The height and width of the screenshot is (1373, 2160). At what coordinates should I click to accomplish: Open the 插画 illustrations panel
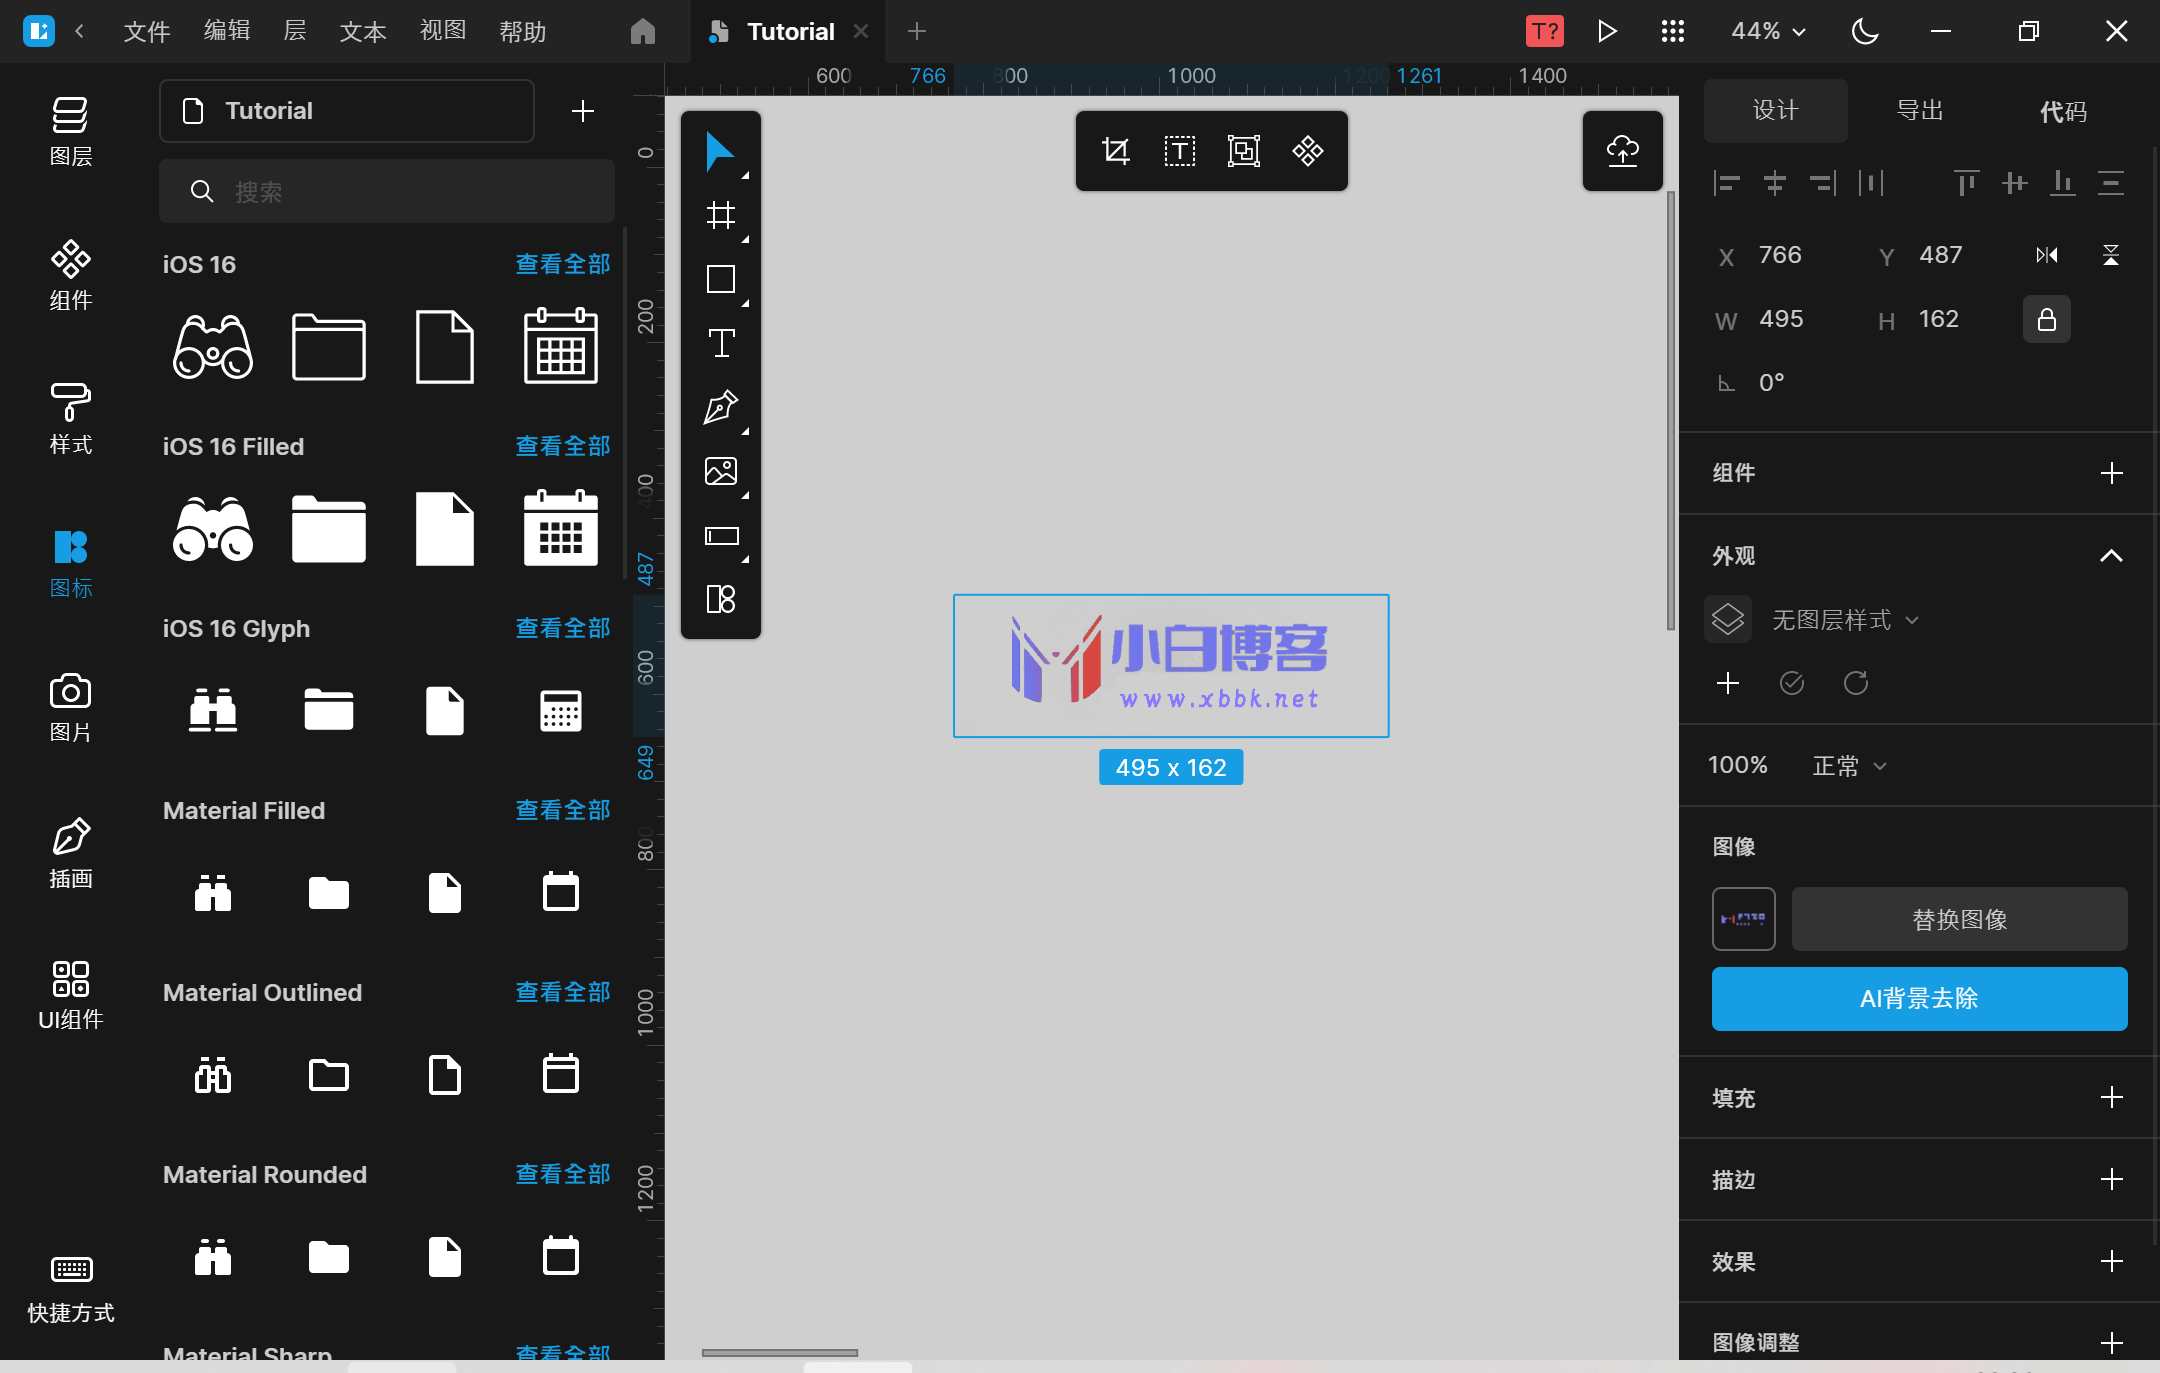[70, 852]
